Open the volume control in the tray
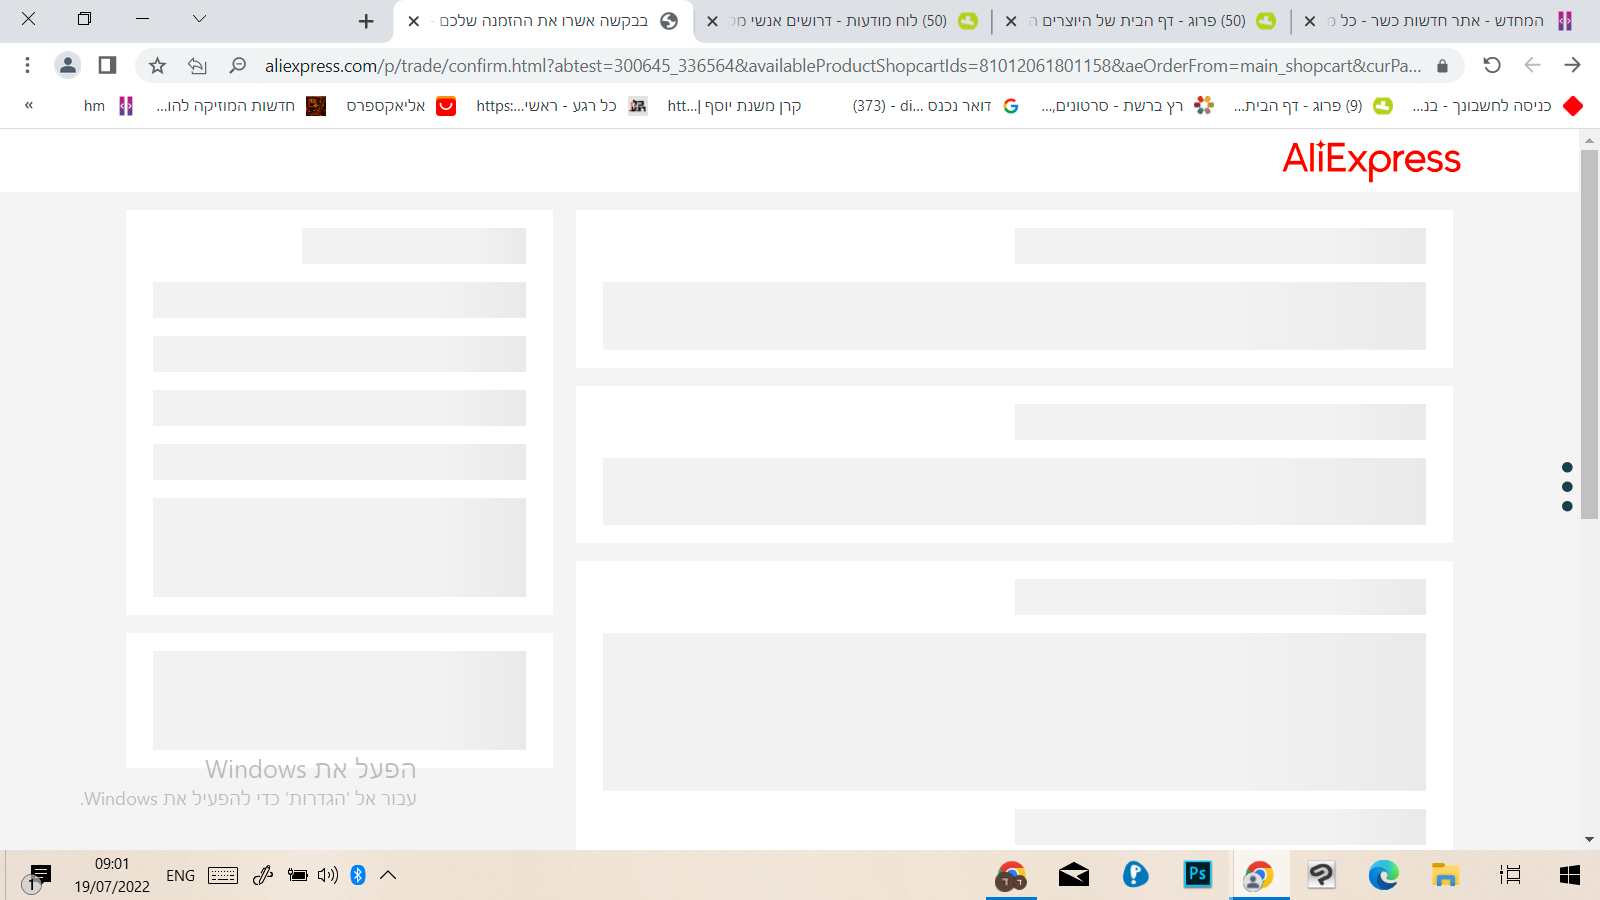1600x900 pixels. pos(328,876)
